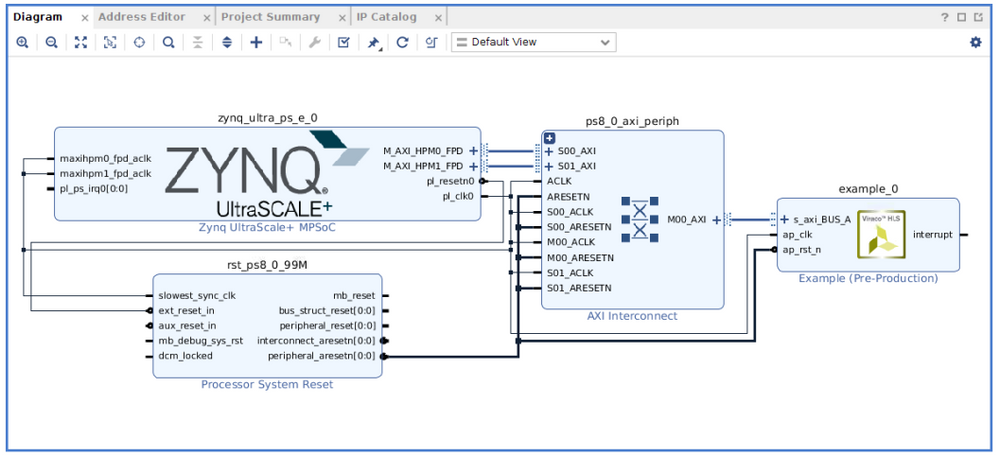Click the Validate Design checkmark icon

(343, 42)
